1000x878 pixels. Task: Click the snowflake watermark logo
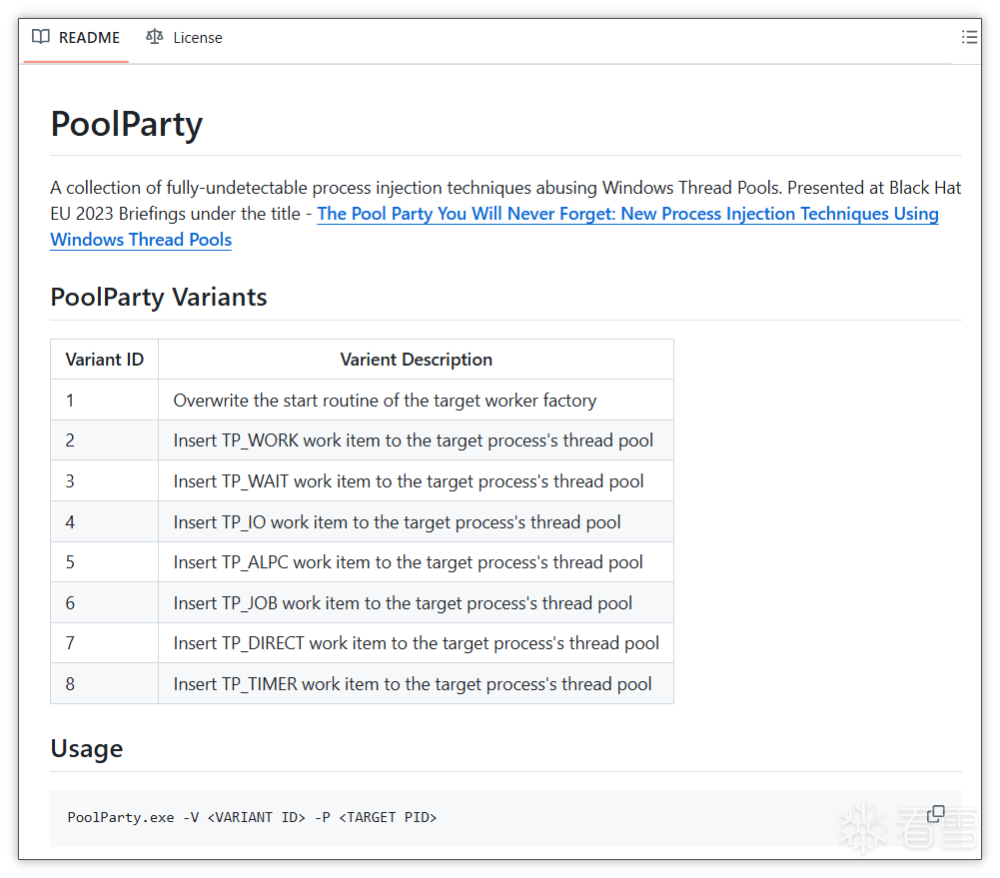(858, 826)
